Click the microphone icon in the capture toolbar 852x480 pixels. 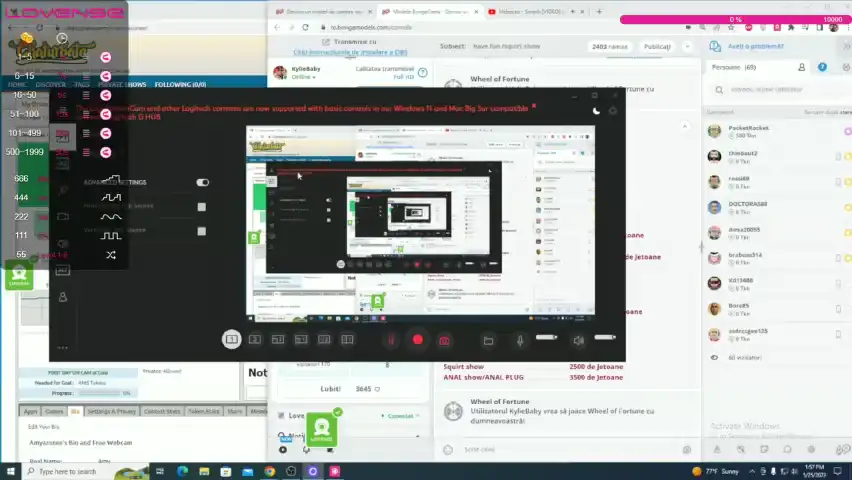click(x=520, y=340)
